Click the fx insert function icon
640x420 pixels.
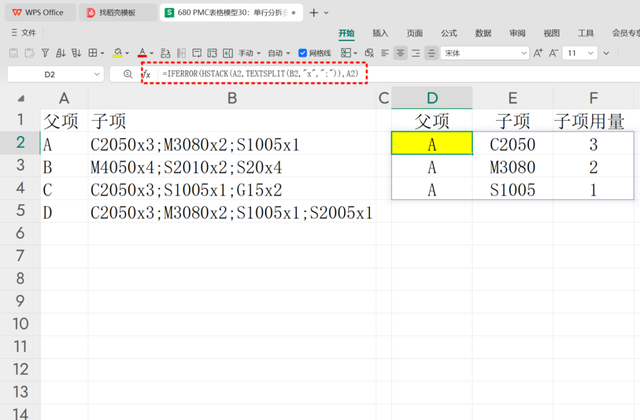[146, 74]
